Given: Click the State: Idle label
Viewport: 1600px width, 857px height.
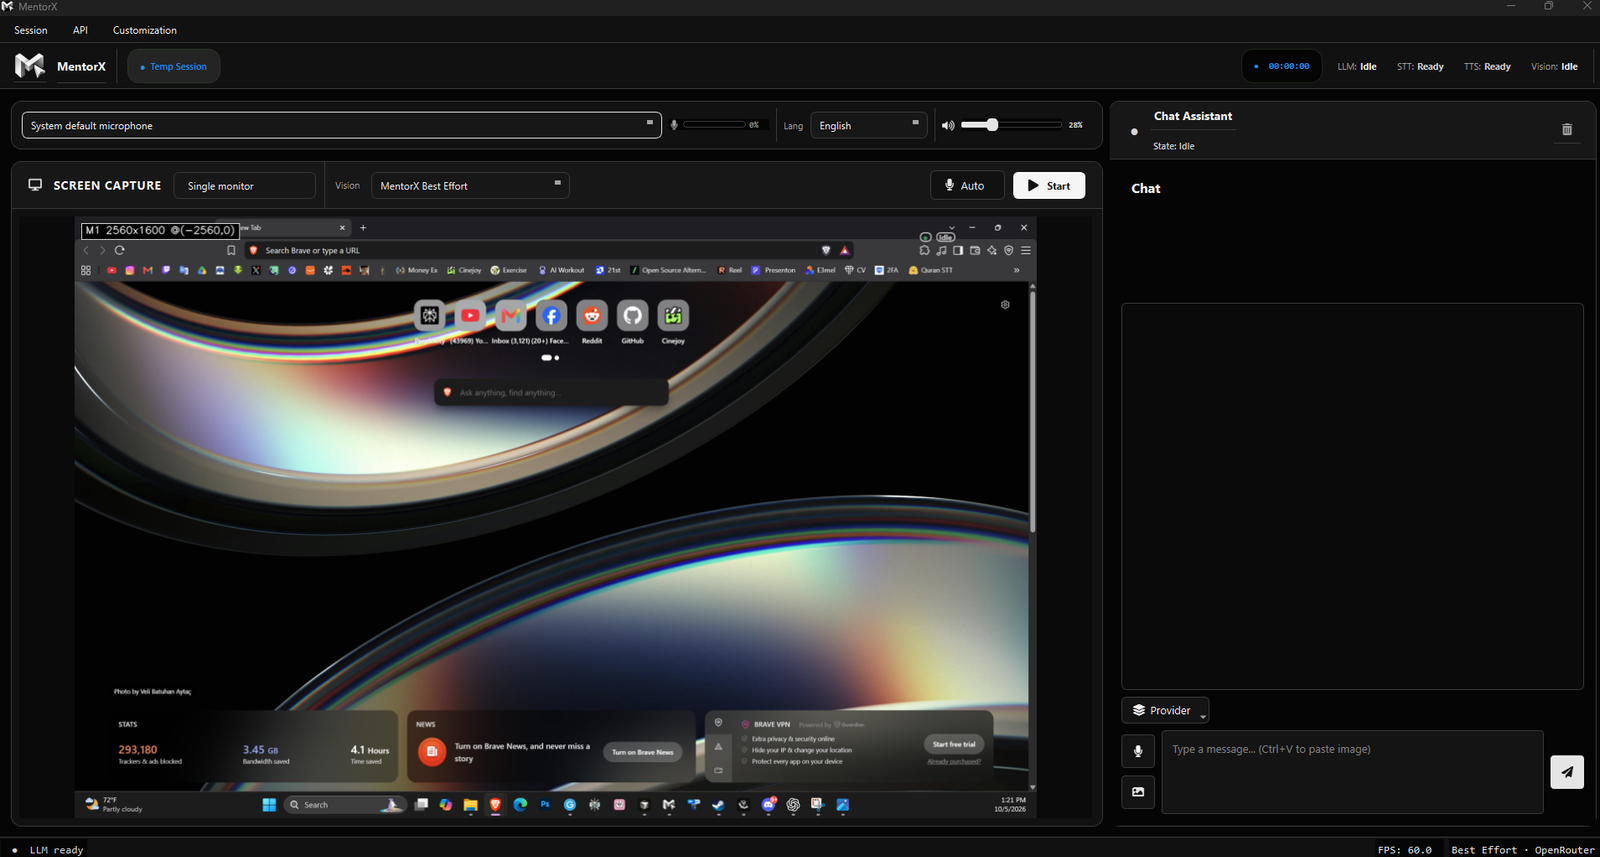Looking at the screenshot, I should click(1174, 146).
